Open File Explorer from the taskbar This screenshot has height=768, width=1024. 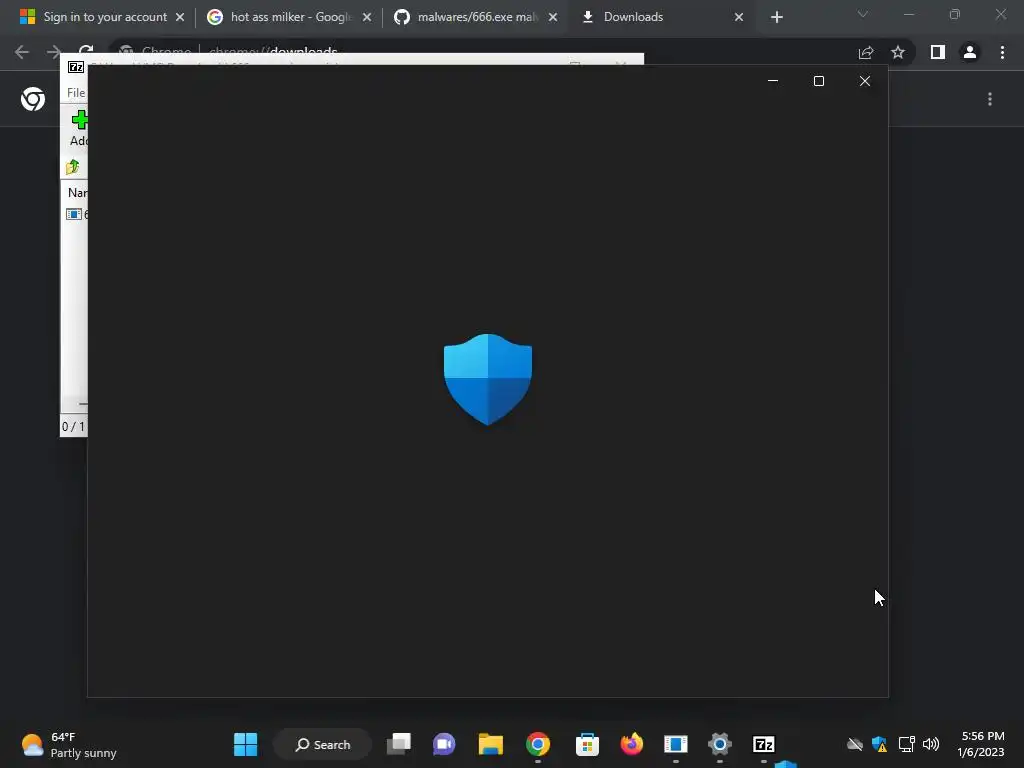(x=490, y=744)
